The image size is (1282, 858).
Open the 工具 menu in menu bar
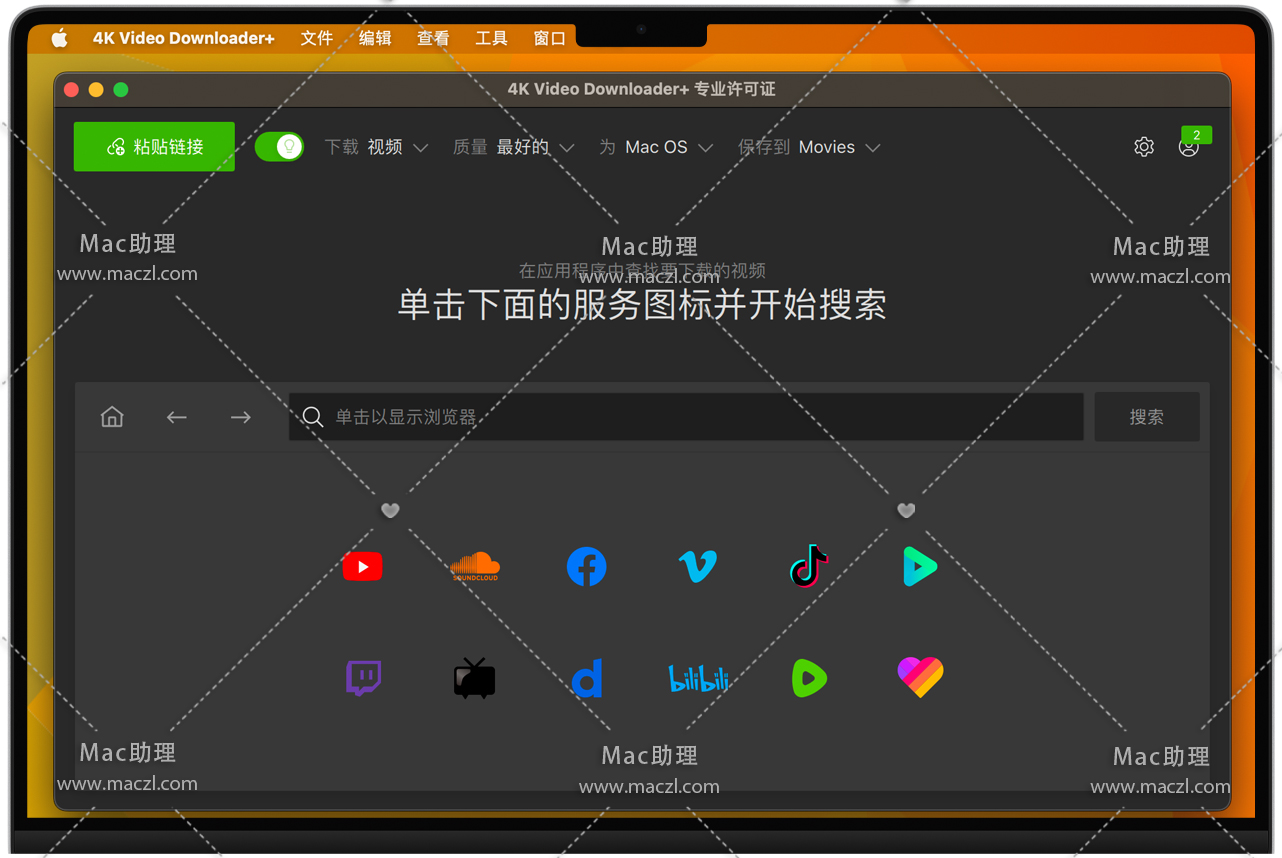pos(491,38)
